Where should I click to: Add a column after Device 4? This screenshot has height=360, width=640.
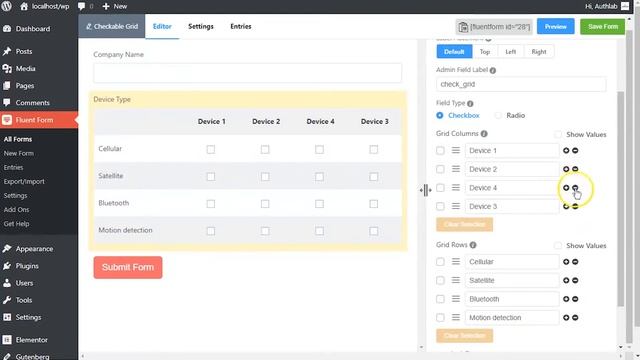pos(566,188)
